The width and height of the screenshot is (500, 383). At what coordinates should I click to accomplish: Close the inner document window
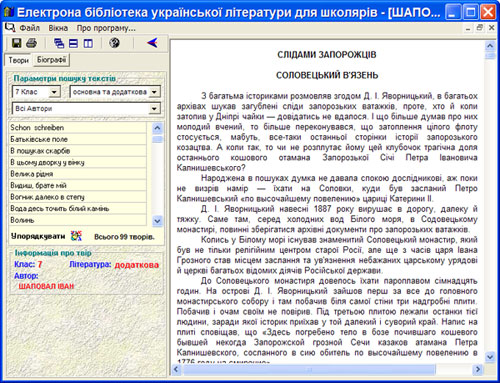pos(491,28)
